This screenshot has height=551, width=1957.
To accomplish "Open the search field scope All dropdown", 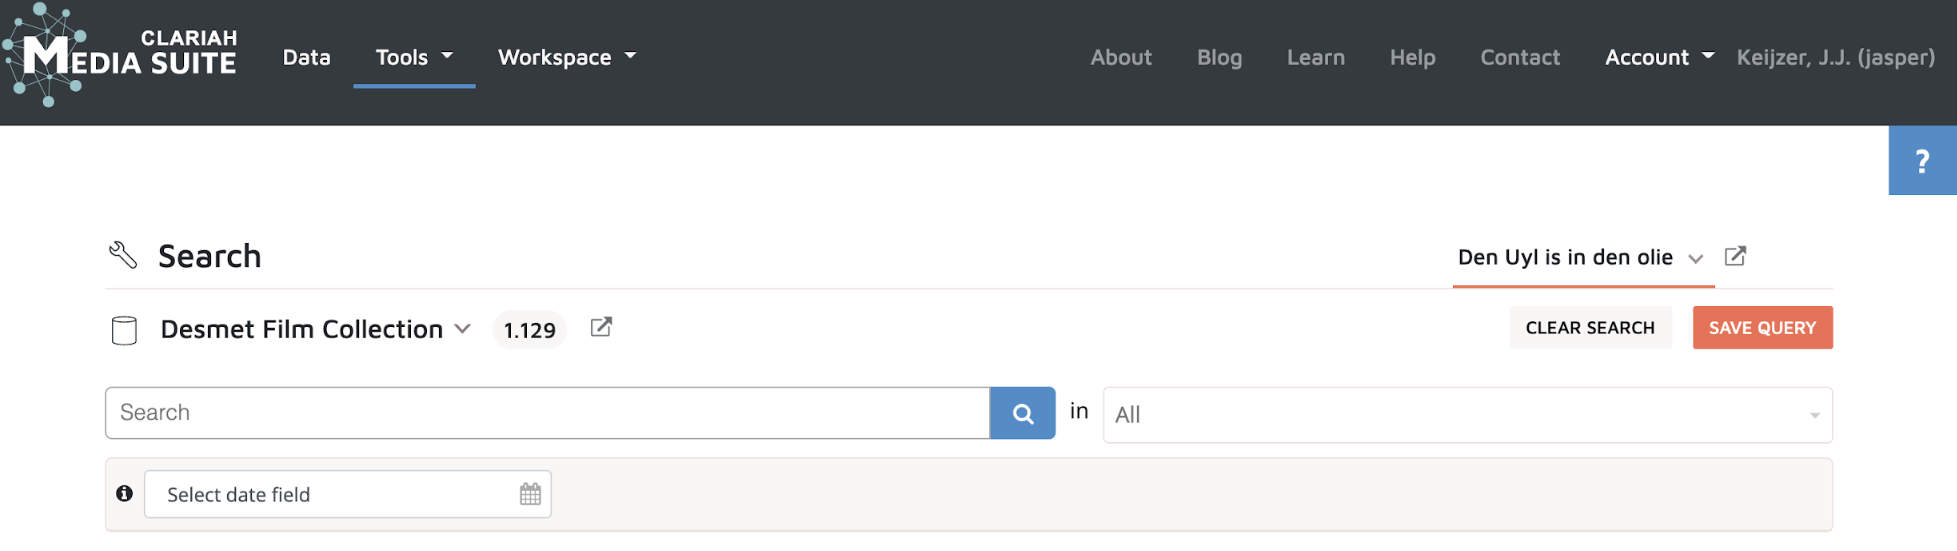I will click(x=1466, y=415).
